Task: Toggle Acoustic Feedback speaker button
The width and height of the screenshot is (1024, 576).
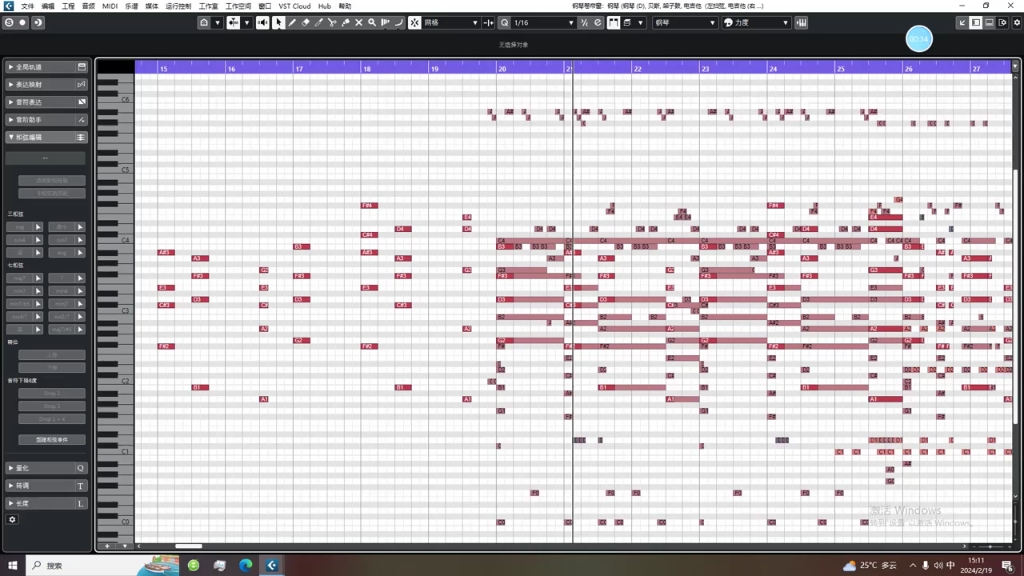Action: coord(263,23)
